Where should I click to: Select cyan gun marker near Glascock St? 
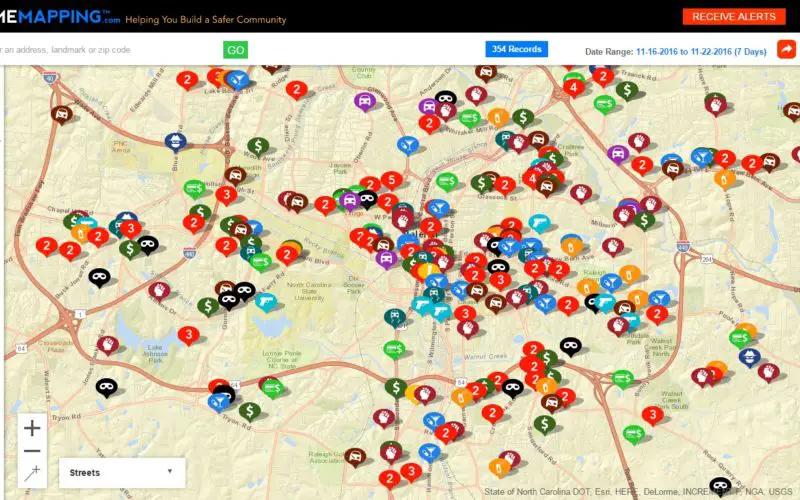coord(539,223)
